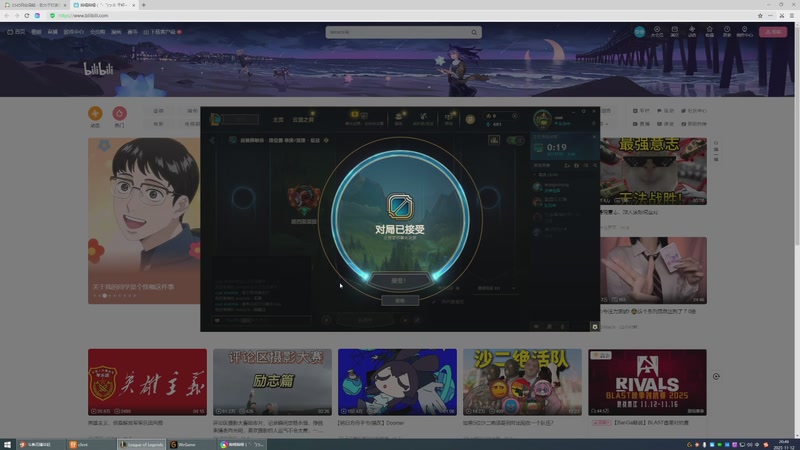Open the Windows Start button

(7, 444)
